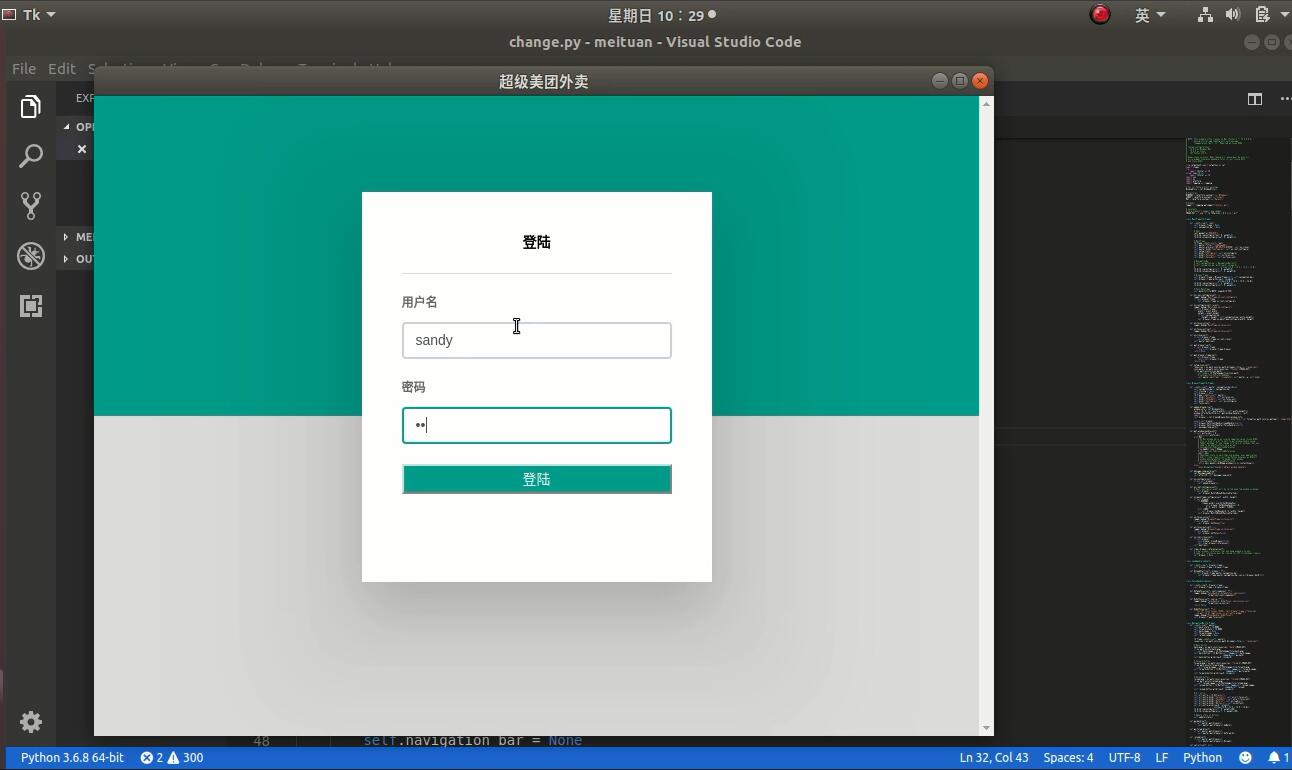Viewport: 1292px width, 770px height.
Task: Select Python 3.6.8 64-bit interpreter
Action: coord(72,758)
